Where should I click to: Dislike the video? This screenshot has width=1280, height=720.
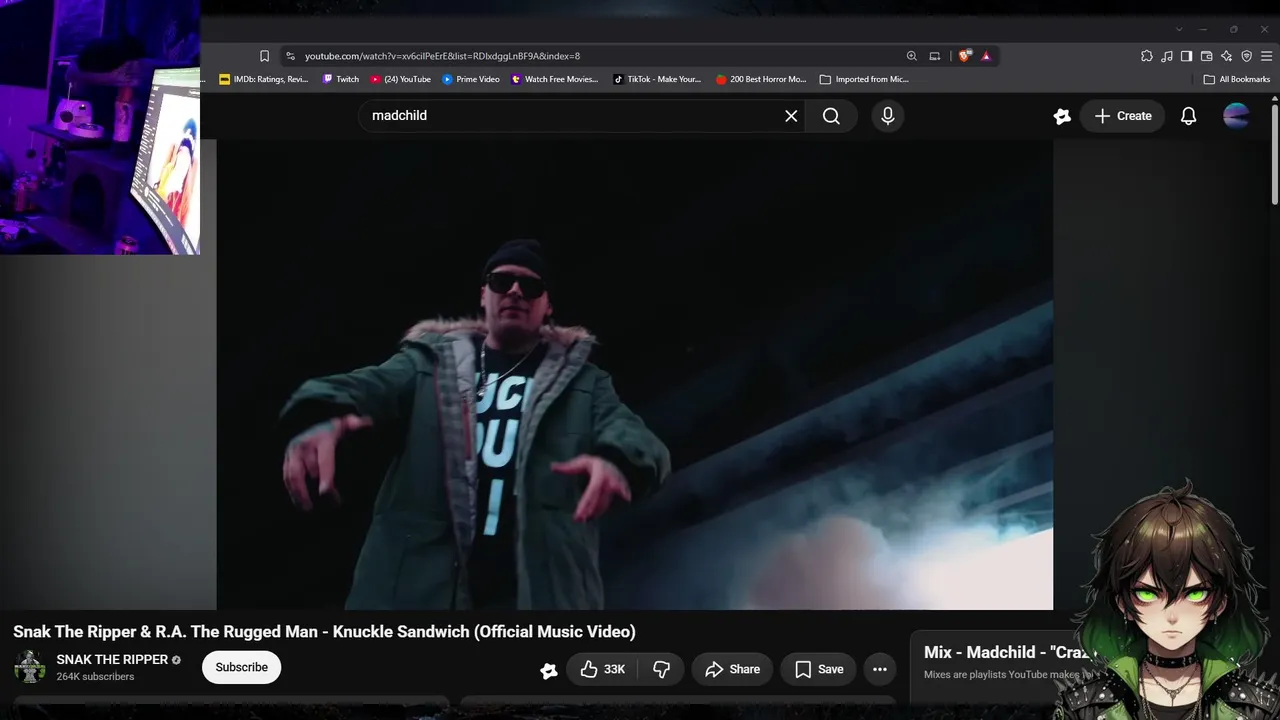click(661, 669)
